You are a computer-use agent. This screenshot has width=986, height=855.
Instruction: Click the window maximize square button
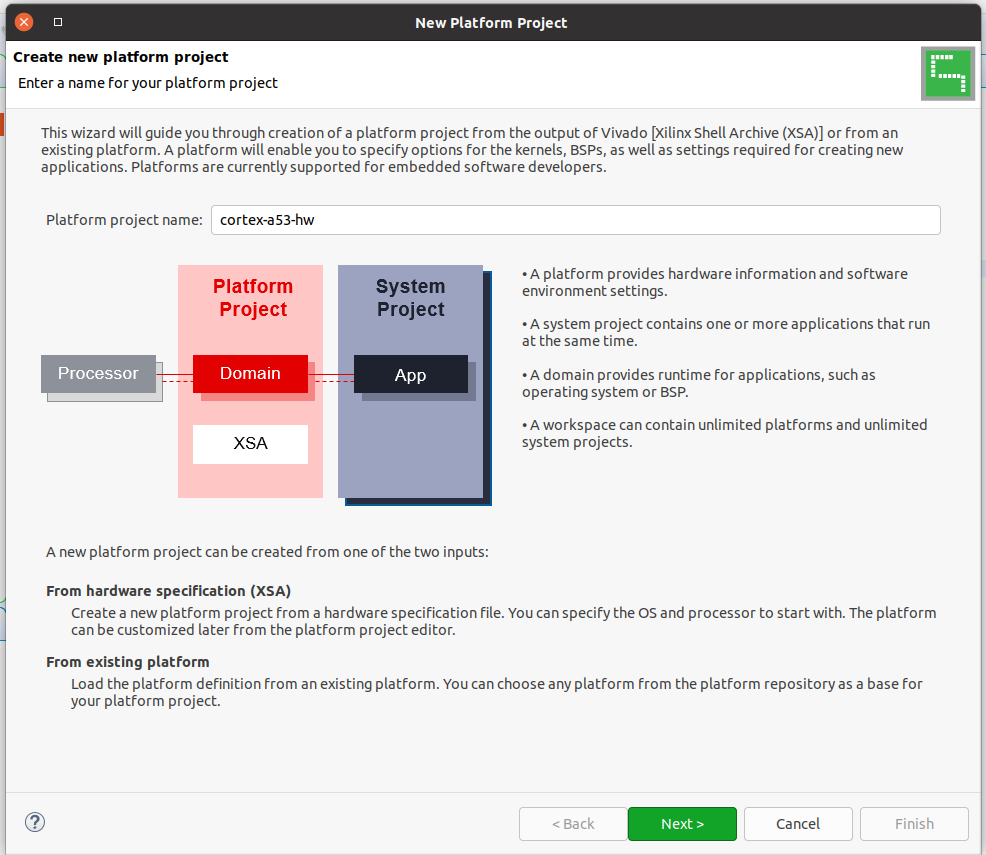[x=58, y=22]
